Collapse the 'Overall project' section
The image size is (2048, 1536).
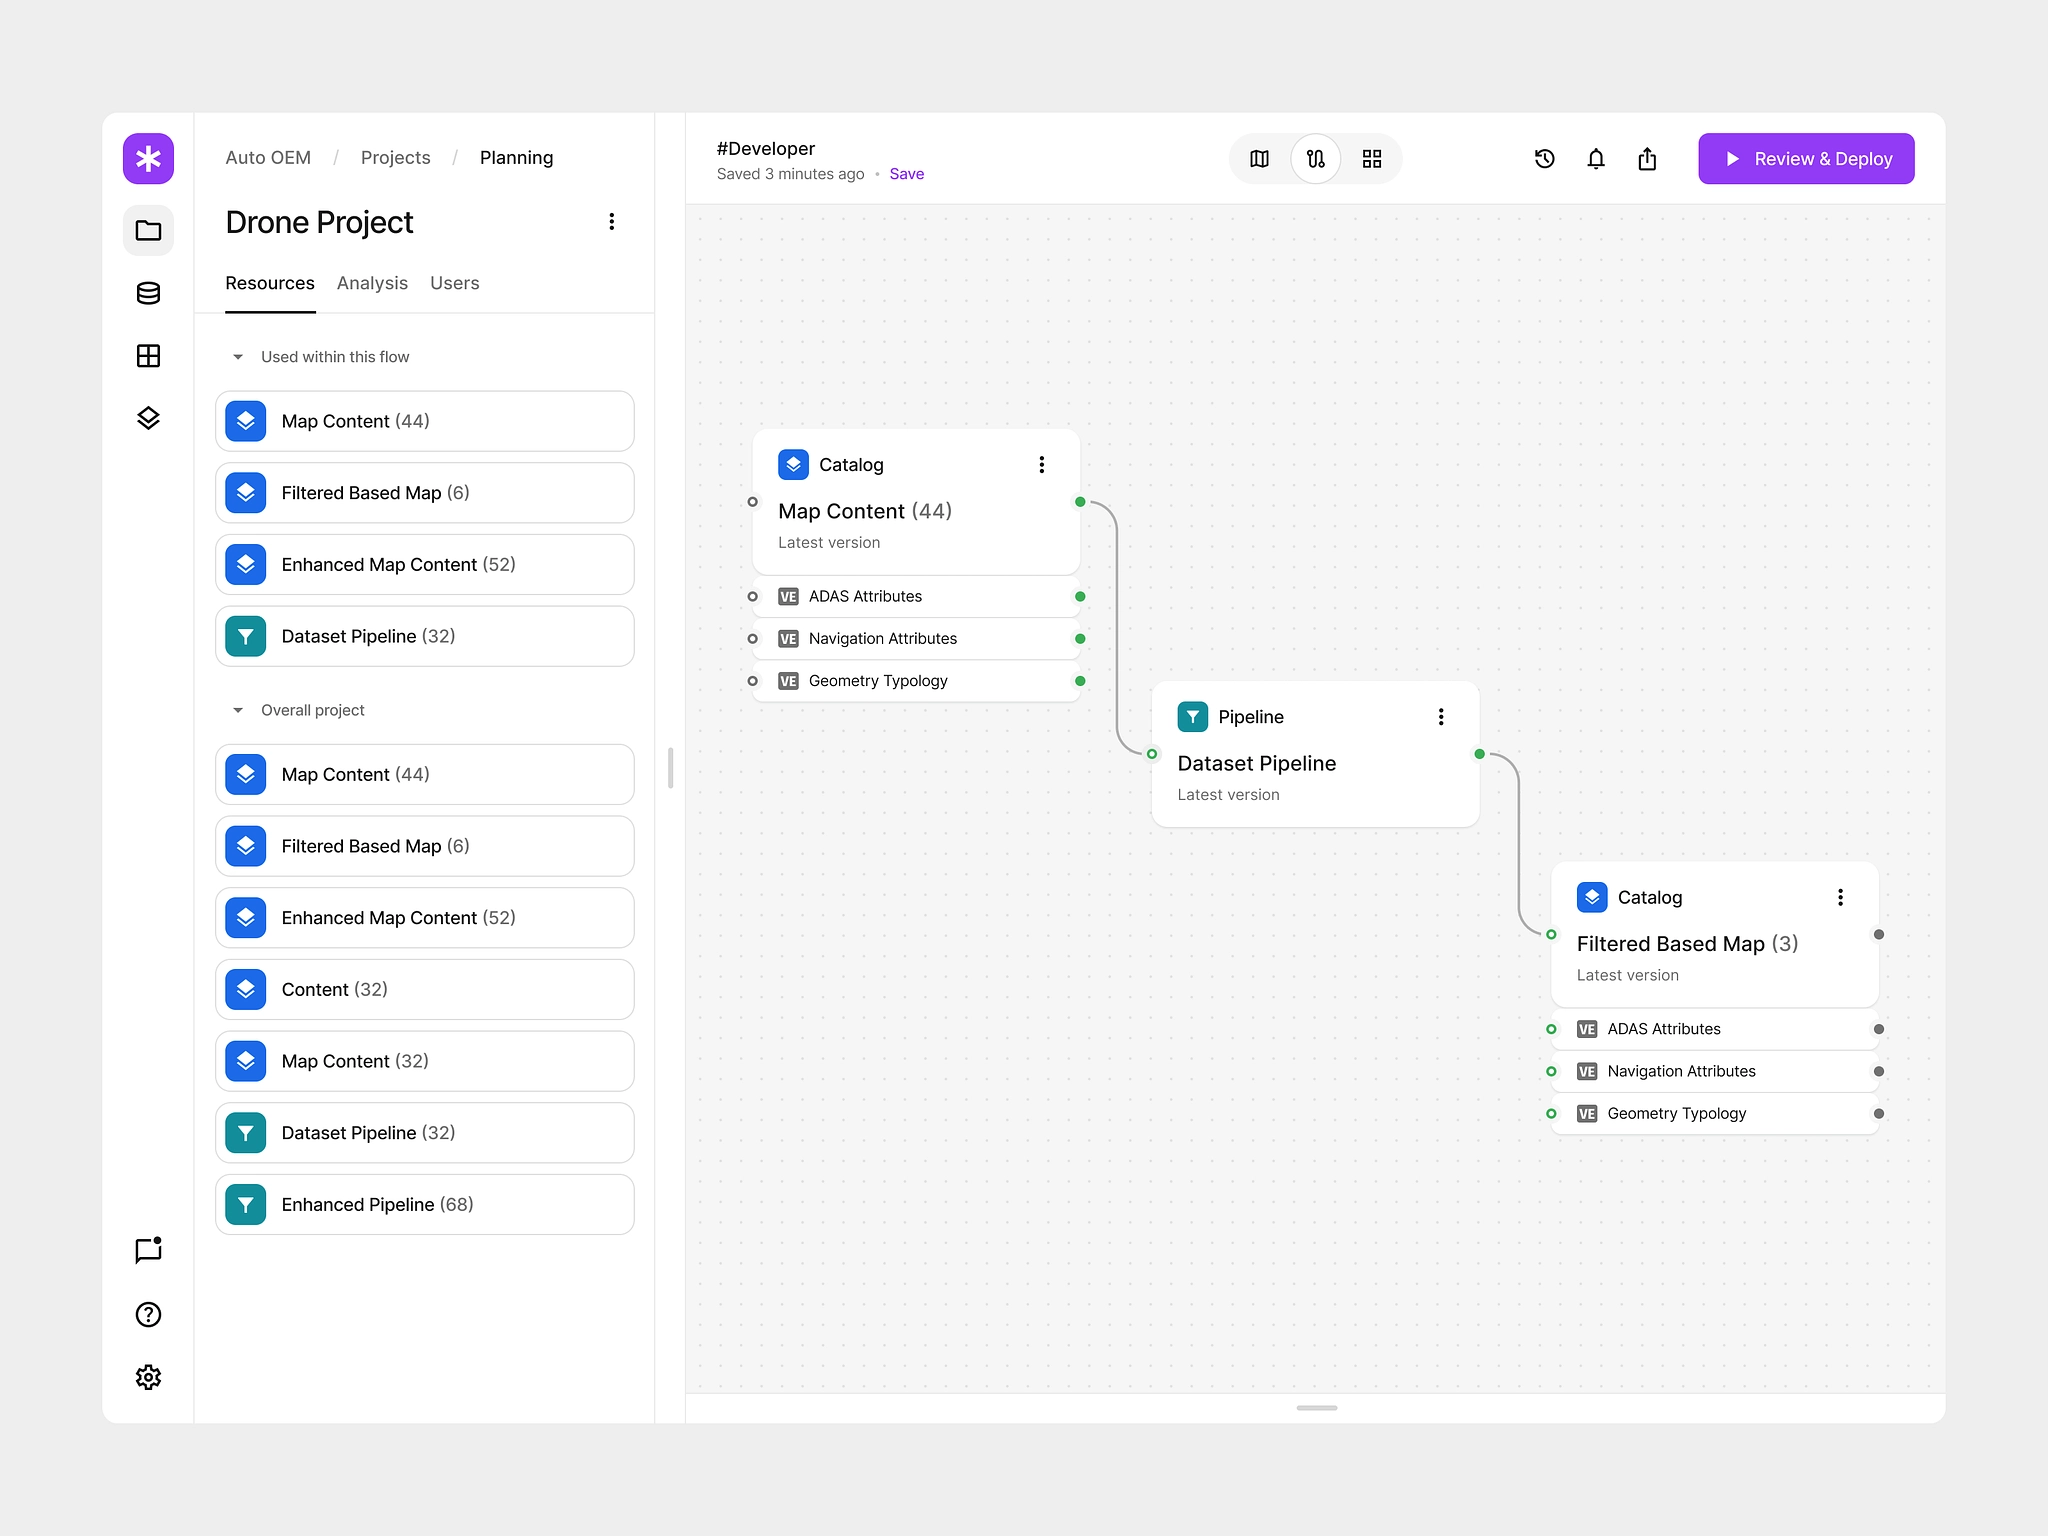[x=238, y=710]
